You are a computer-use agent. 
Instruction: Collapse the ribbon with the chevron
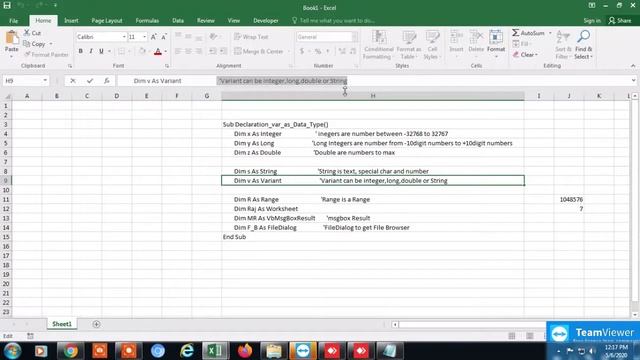click(633, 66)
